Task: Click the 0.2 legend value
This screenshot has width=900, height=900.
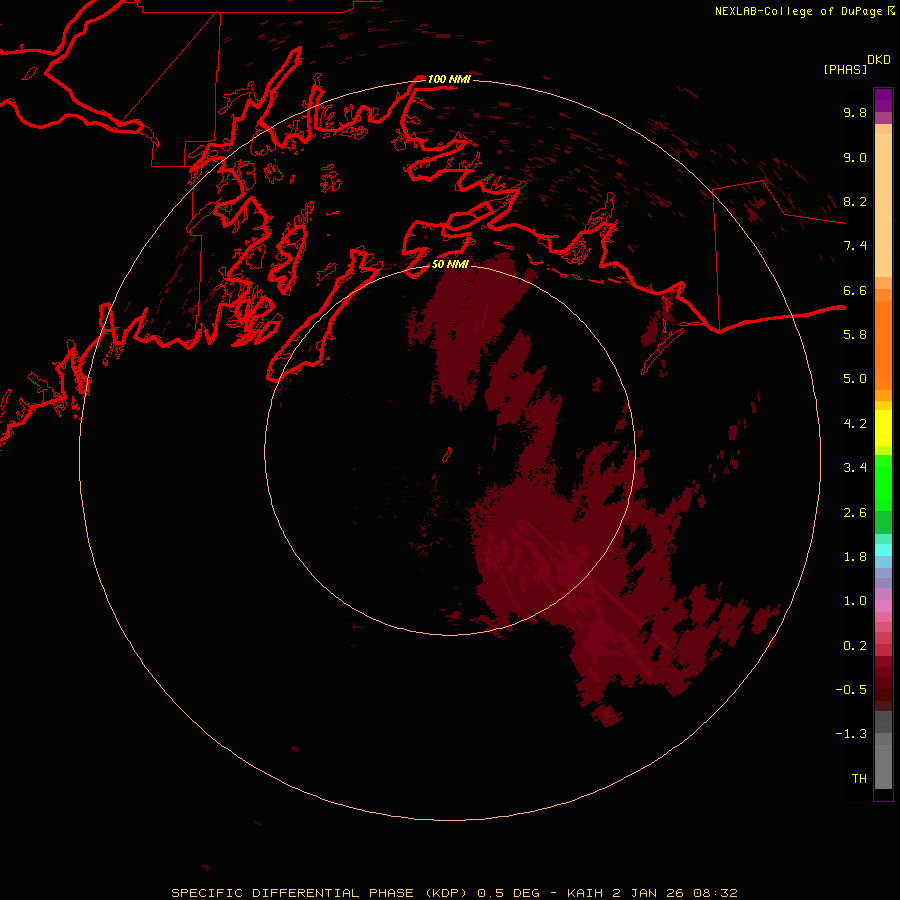Action: point(855,646)
